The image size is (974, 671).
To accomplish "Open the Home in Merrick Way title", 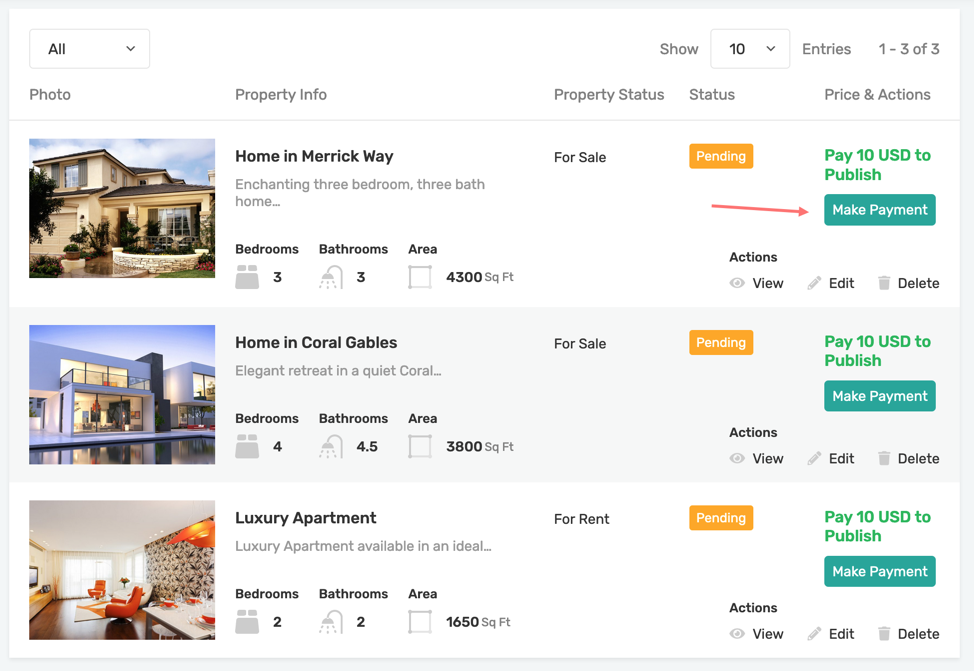I will [x=314, y=156].
